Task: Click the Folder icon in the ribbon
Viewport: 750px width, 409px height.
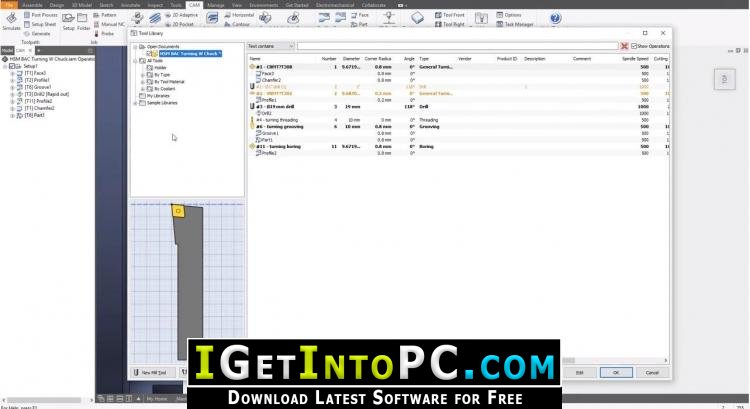Action: point(83,19)
